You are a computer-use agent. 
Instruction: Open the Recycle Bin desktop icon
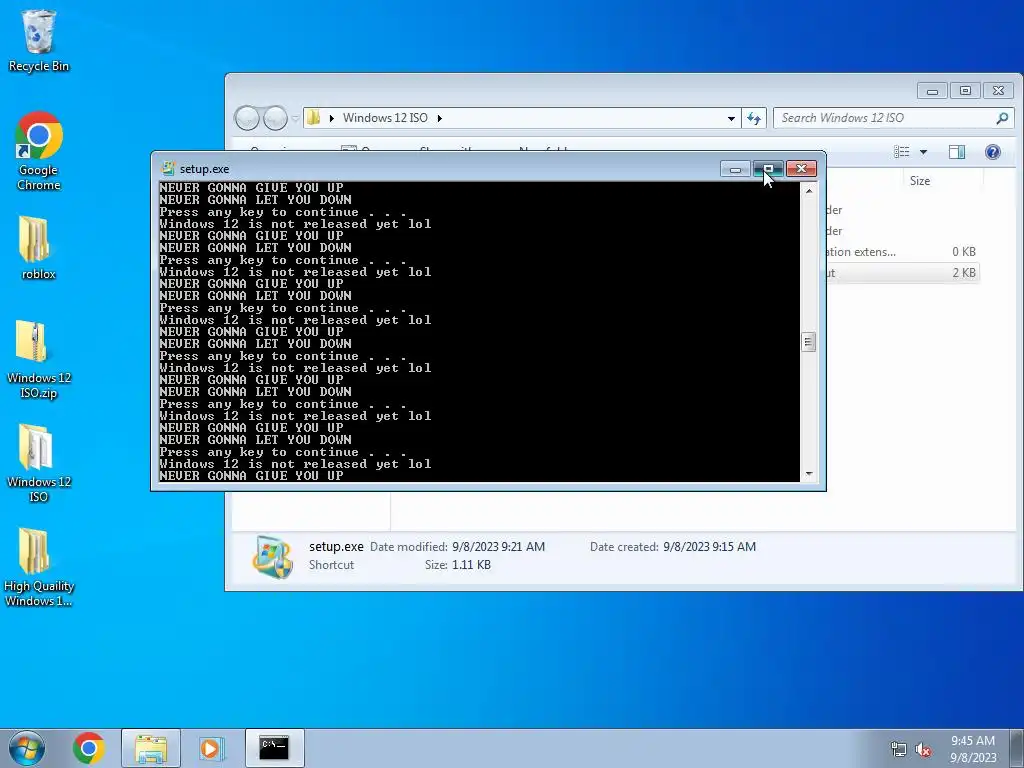coord(39,41)
